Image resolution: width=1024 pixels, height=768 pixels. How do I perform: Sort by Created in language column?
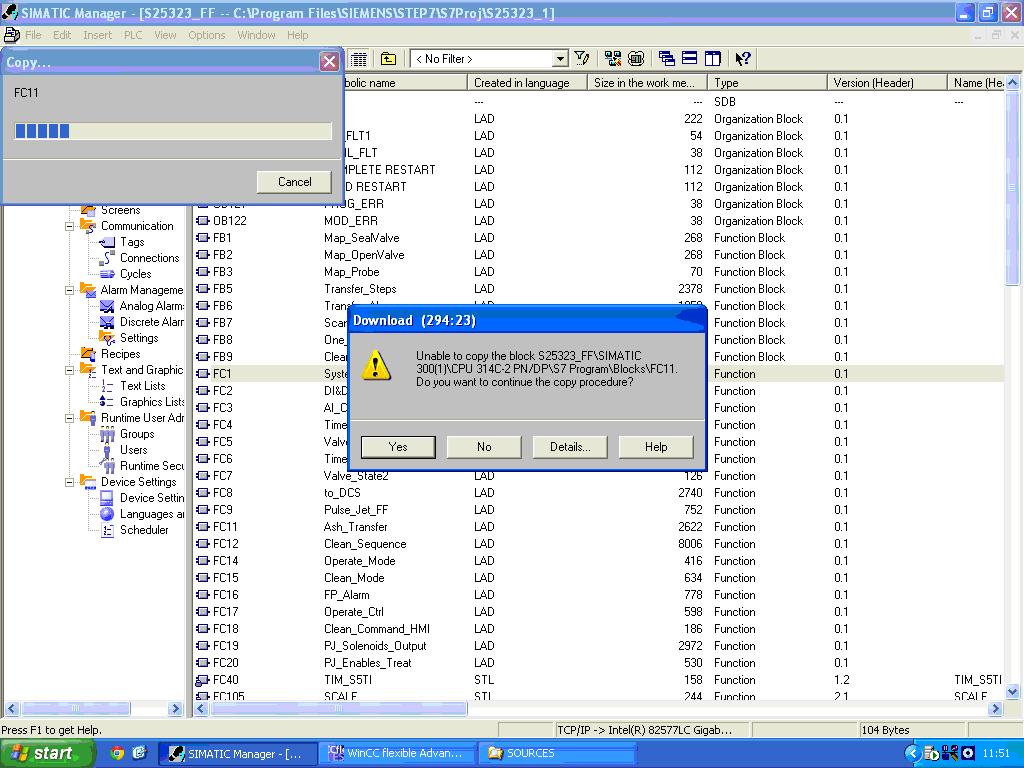click(x=527, y=83)
